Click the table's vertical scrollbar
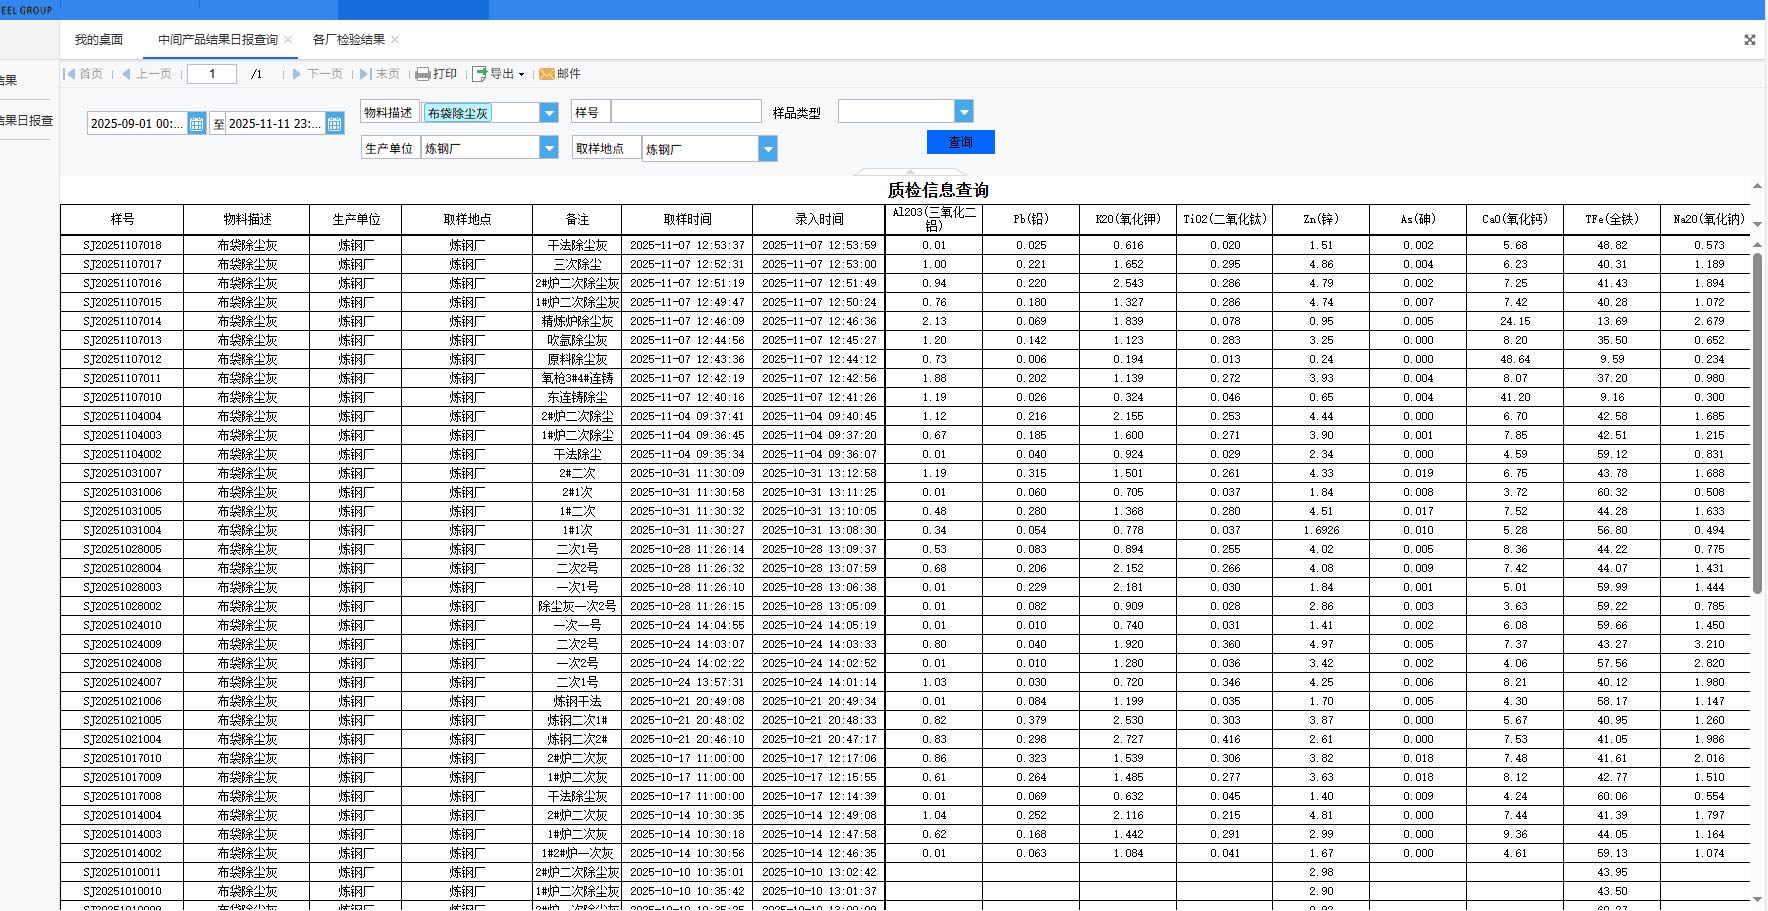Screen dimensions: 1768x911 [1757, 420]
